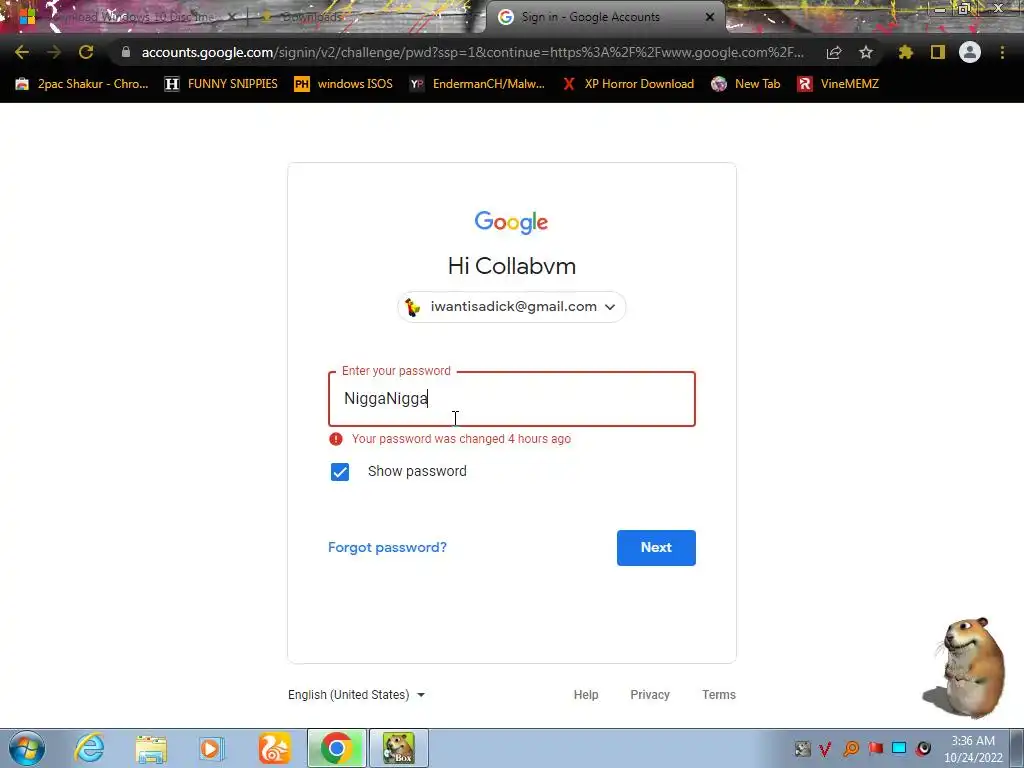Click the Google logo
This screenshot has width=1024, height=768.
(x=511, y=222)
